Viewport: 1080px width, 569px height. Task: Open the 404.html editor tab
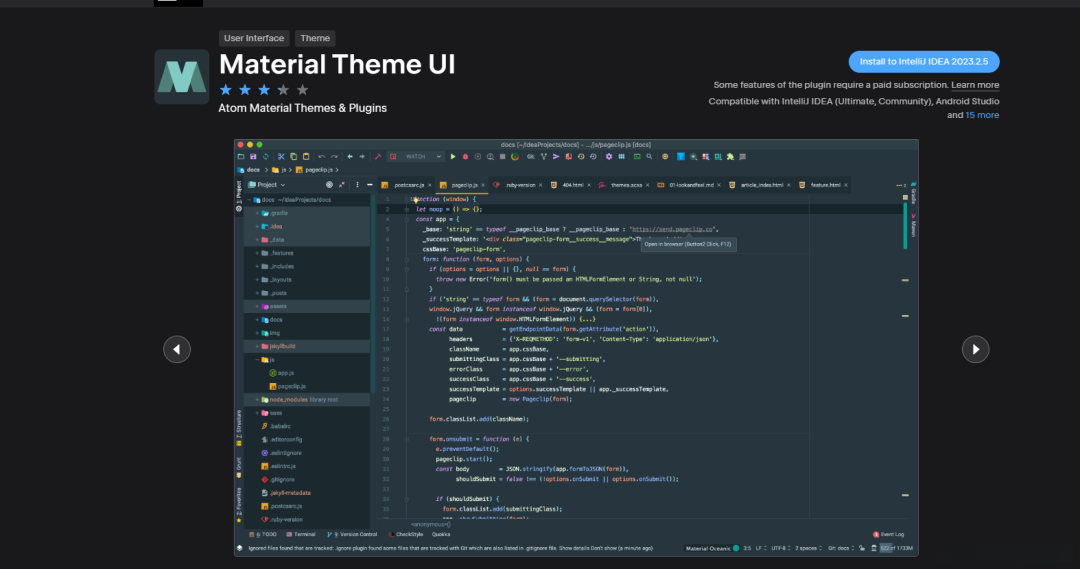coord(571,185)
